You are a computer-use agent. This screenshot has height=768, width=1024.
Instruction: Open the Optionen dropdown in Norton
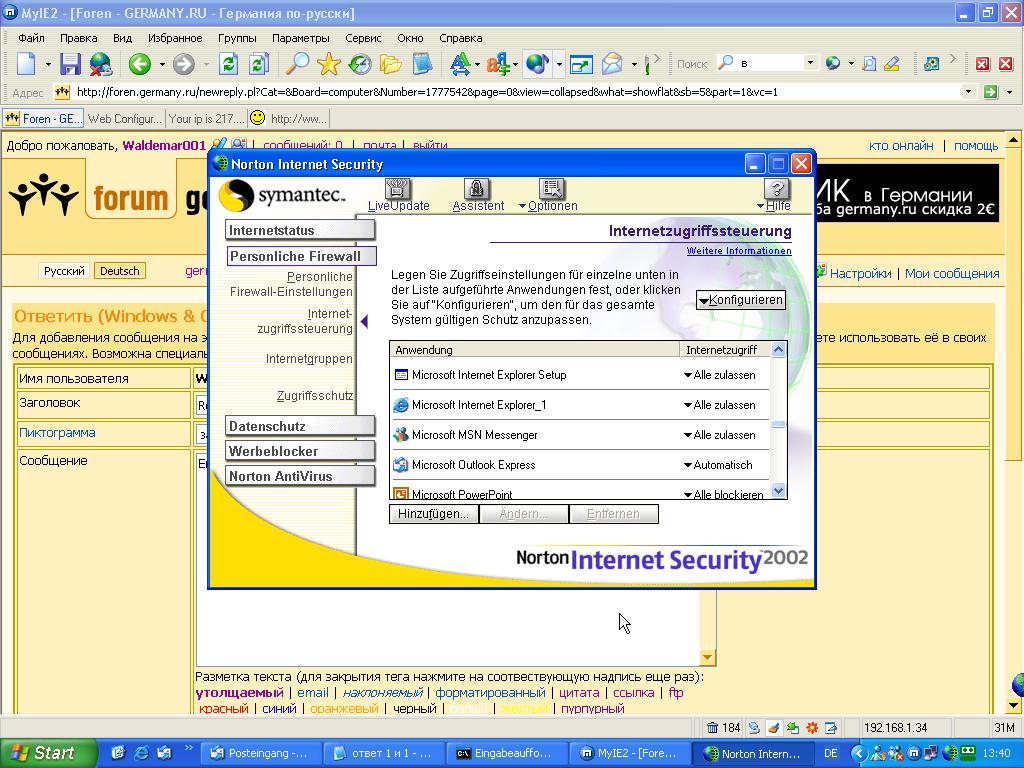[549, 206]
